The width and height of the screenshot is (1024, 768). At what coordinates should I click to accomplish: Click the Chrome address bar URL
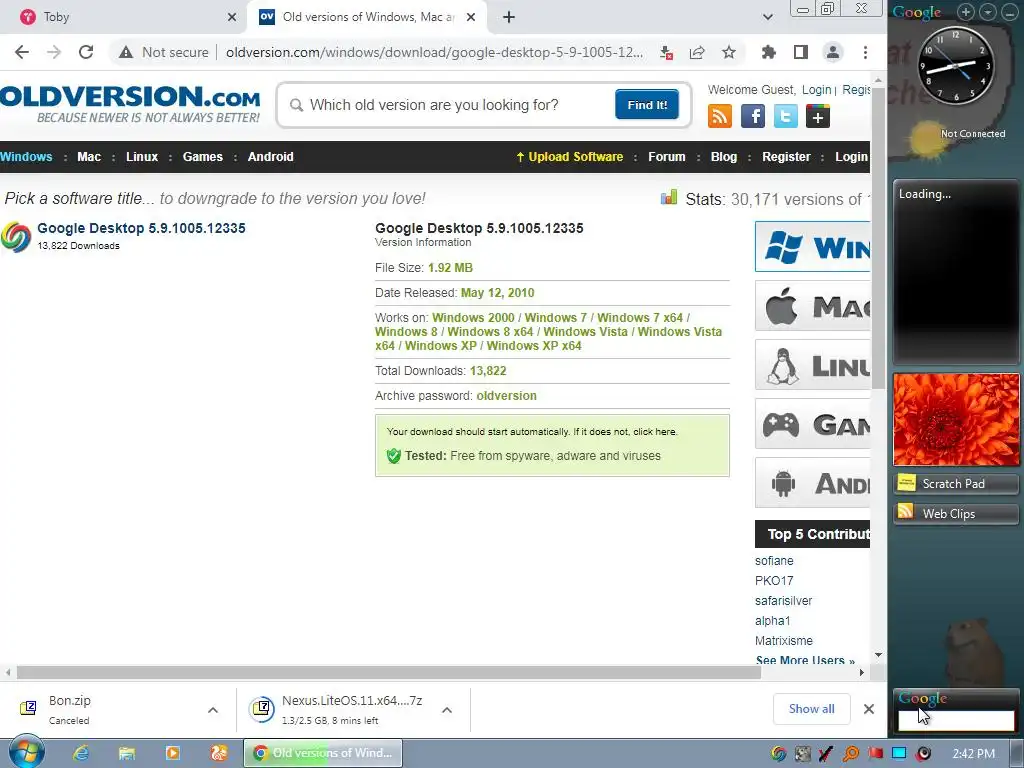coord(434,52)
